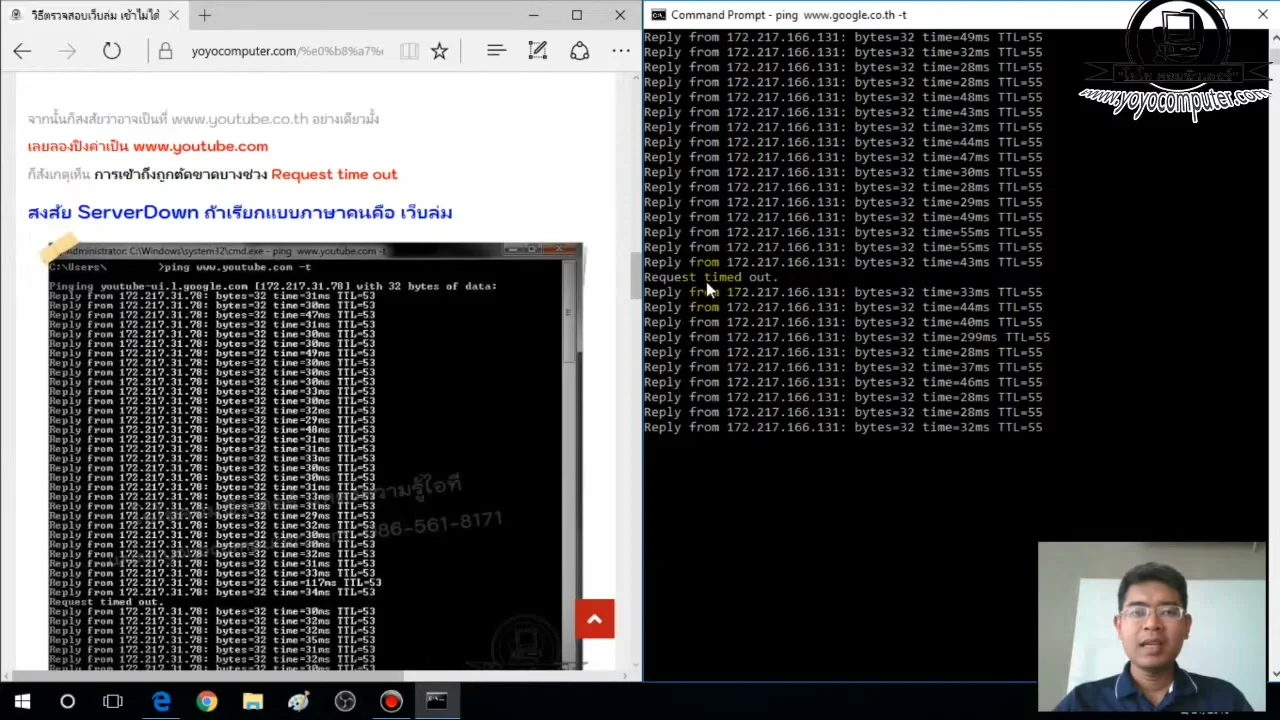Click "Request timed out." line in Command Prompt

pos(710,277)
